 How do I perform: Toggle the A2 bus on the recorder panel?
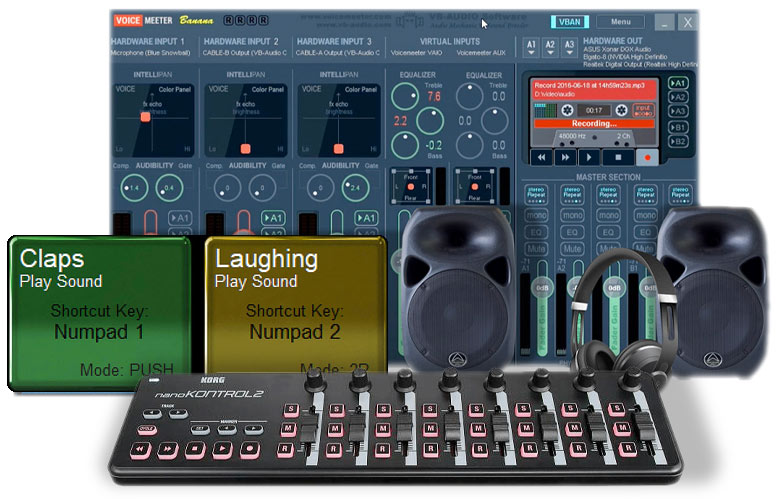click(x=678, y=97)
